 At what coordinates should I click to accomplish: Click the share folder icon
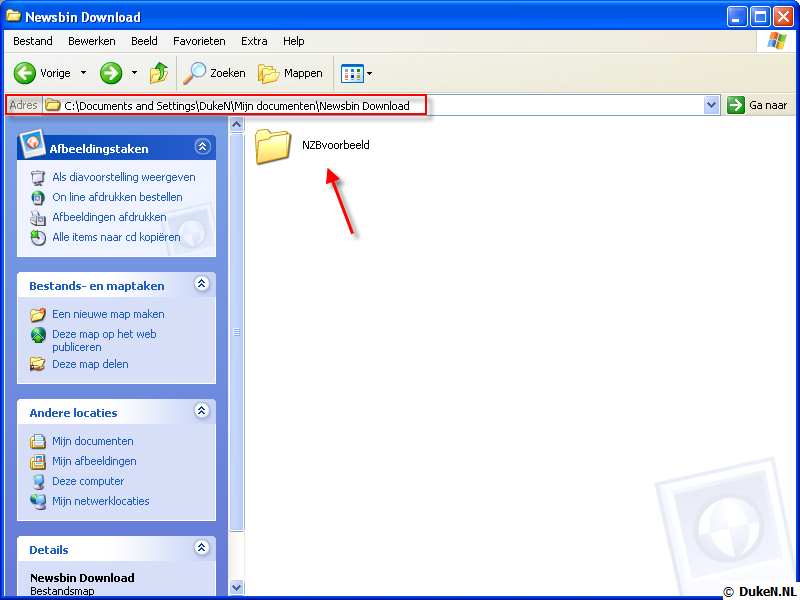point(38,364)
